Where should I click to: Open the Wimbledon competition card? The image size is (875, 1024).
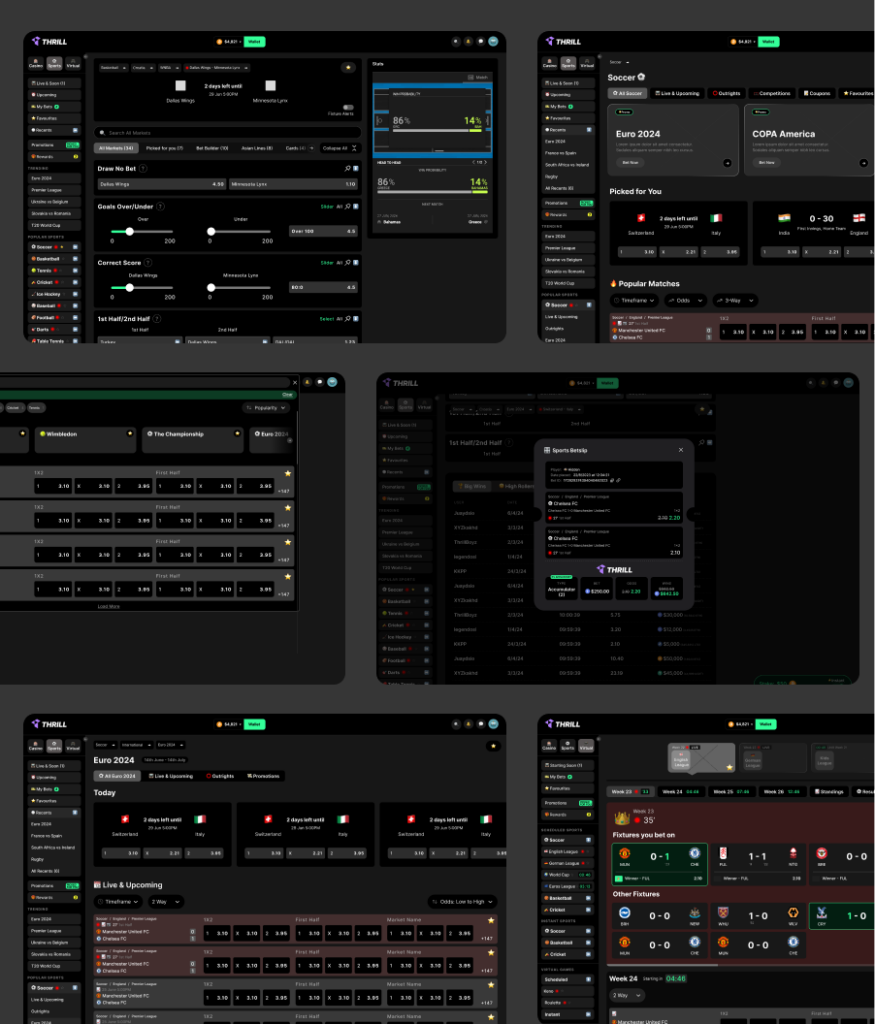(86, 440)
